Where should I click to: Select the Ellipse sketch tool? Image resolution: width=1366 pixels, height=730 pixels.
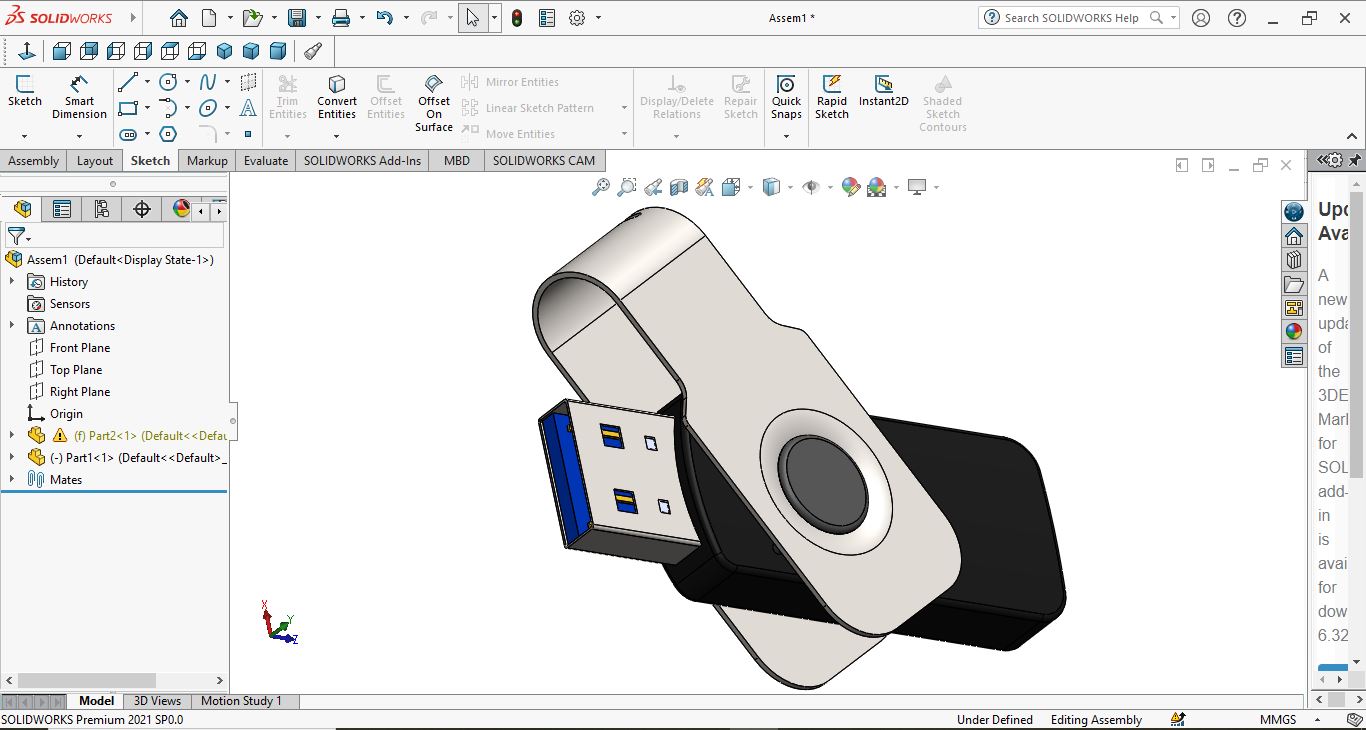(x=208, y=108)
